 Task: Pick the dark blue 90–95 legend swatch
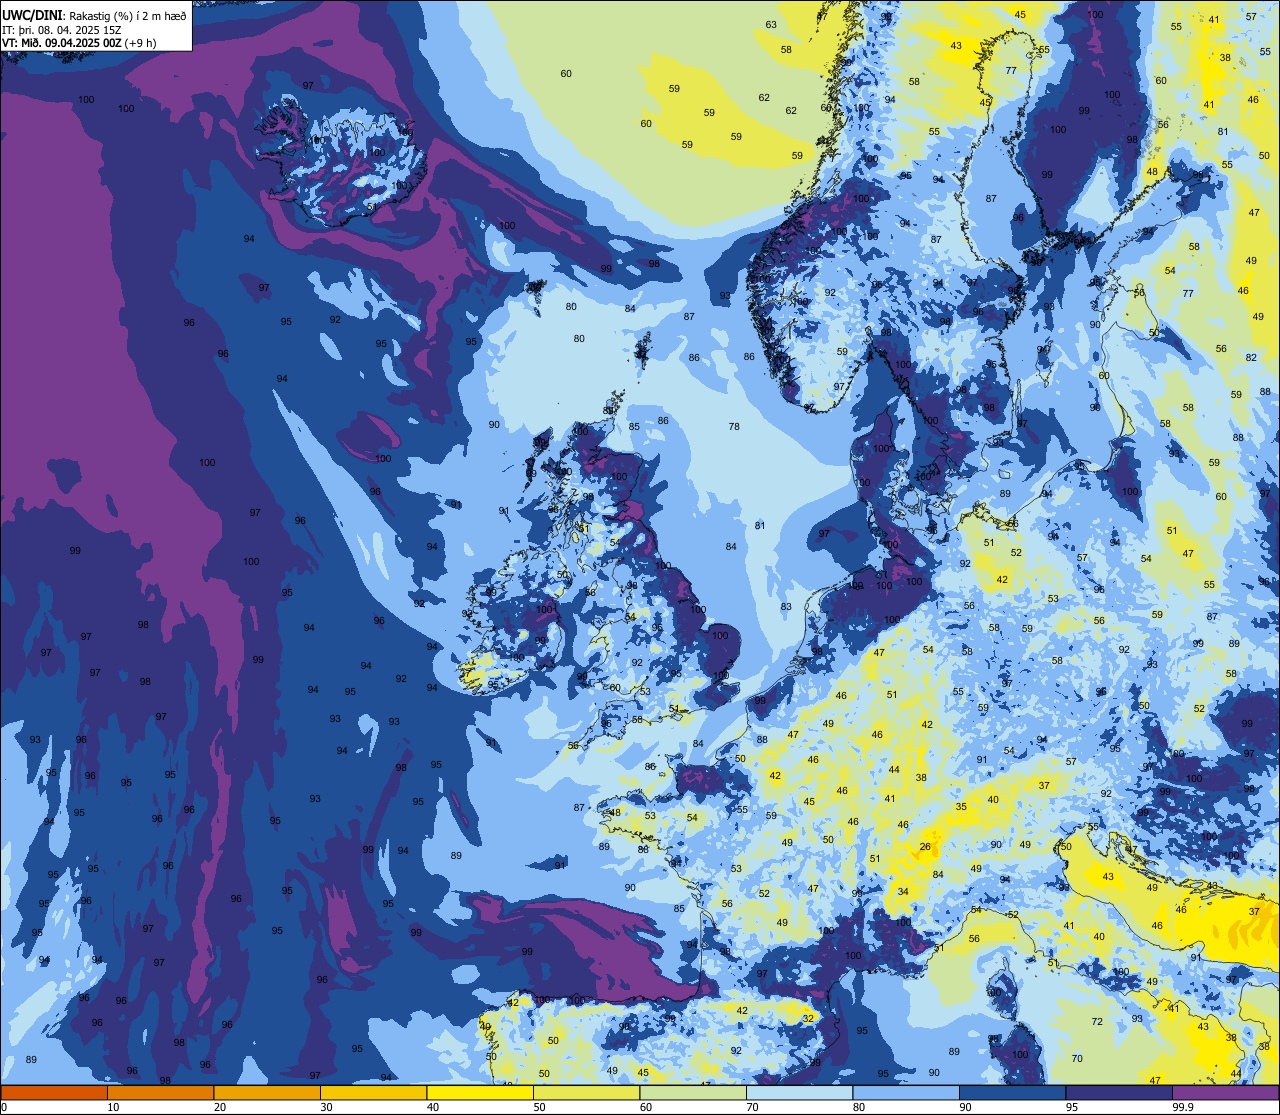coord(1012,1092)
